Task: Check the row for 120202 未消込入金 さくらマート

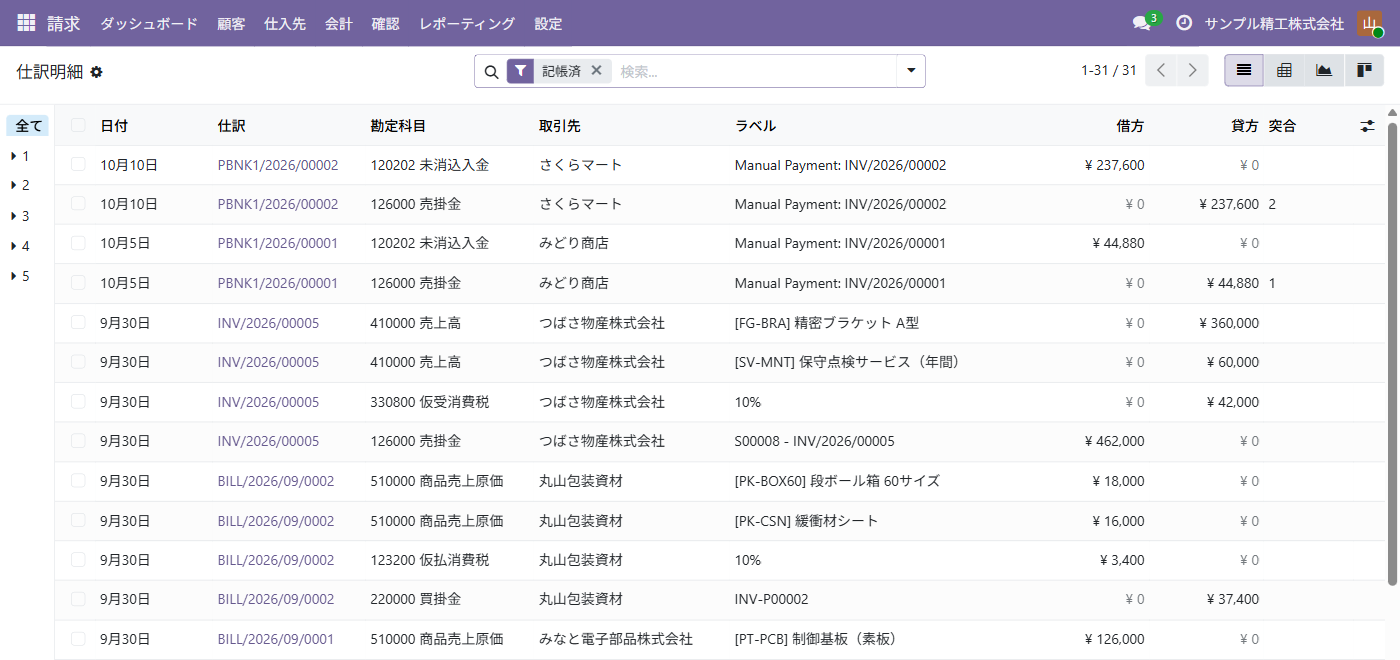Action: (78, 165)
